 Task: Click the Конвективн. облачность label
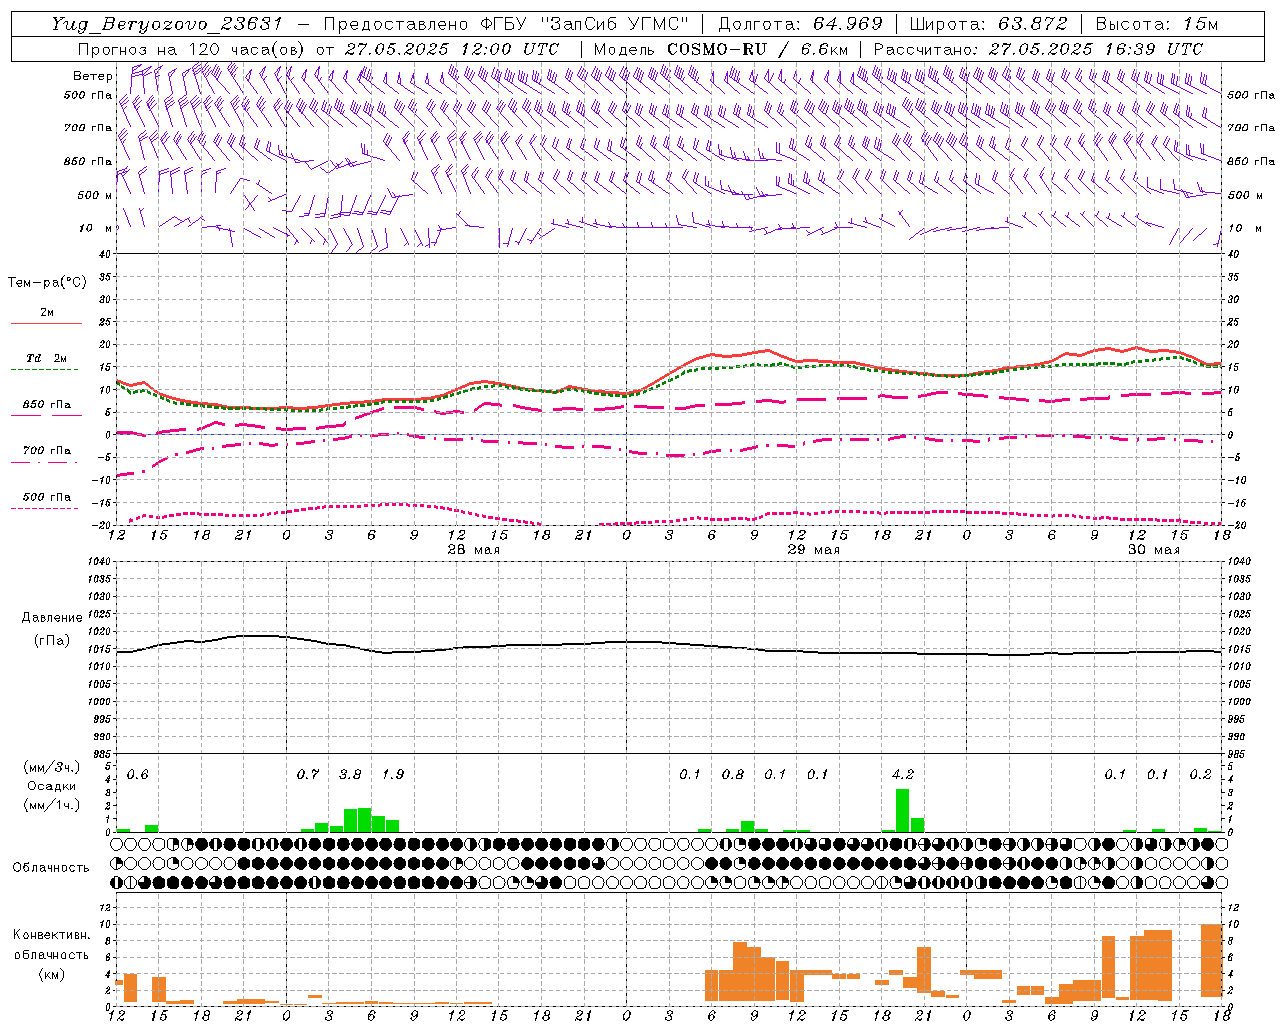(51, 944)
